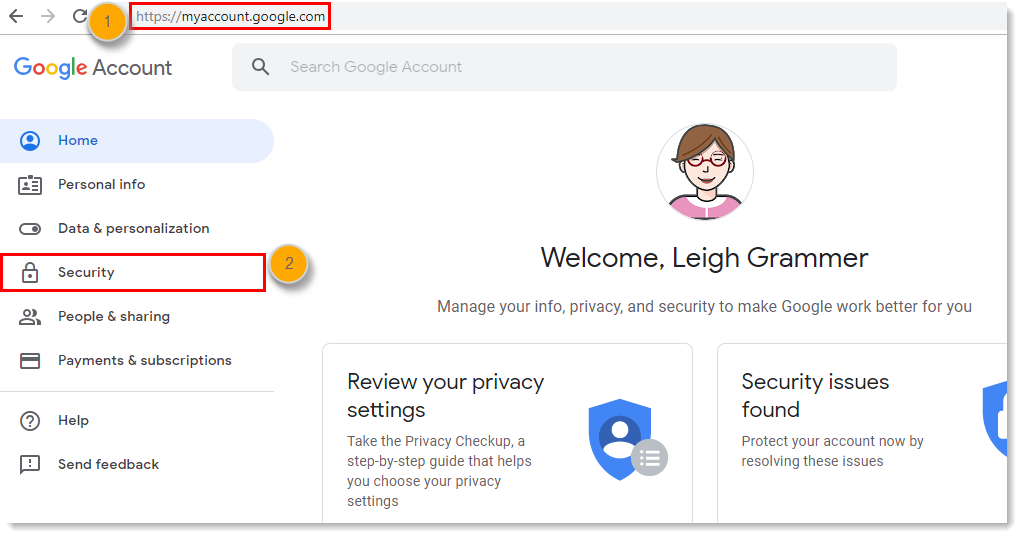Open People & sharing section
The image size is (1022, 538).
[114, 316]
